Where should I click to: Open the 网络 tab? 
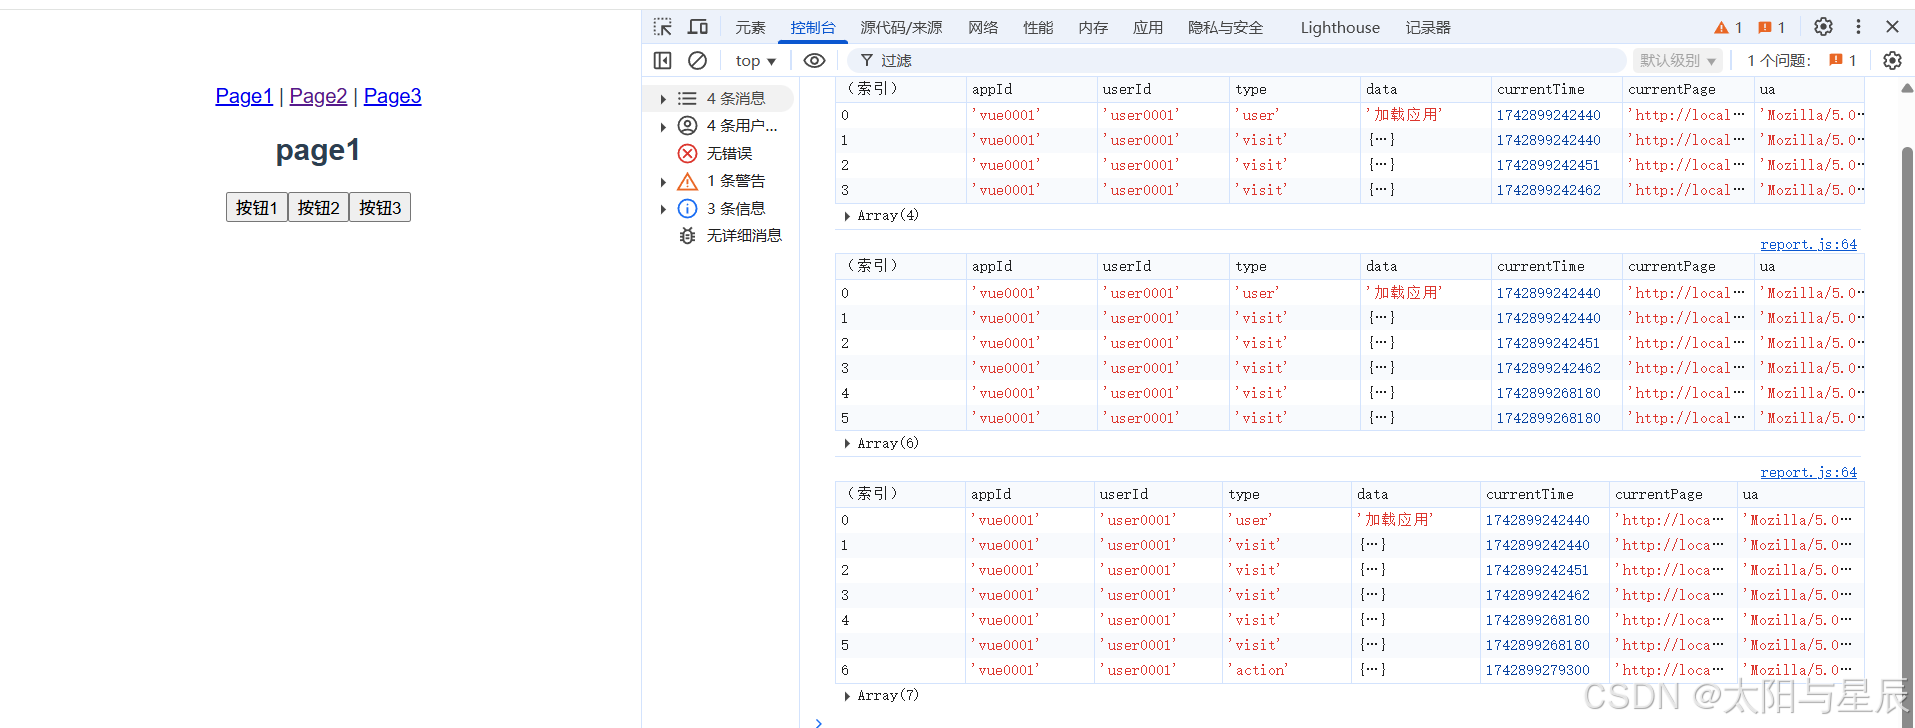(x=983, y=27)
